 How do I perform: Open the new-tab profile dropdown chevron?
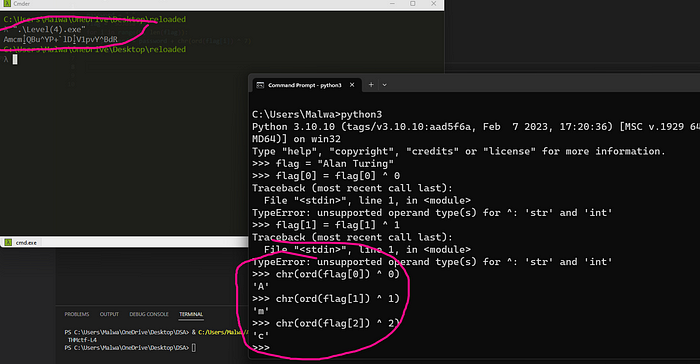tap(384, 85)
